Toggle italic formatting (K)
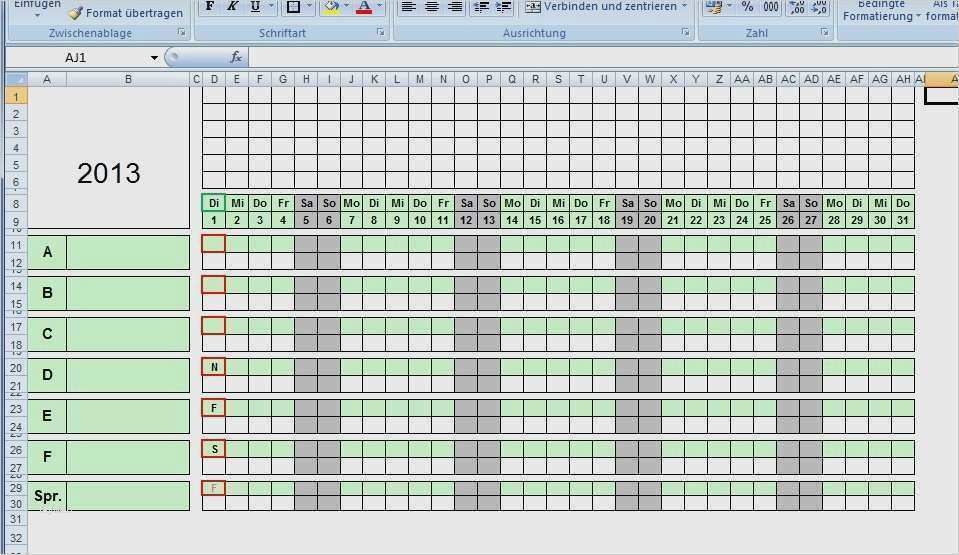The image size is (959, 555). coord(232,7)
